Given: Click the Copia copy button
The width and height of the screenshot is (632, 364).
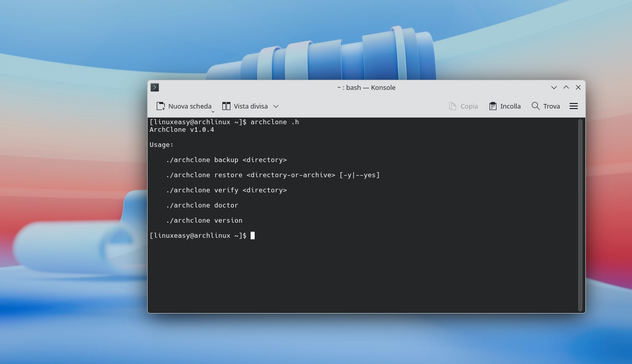Looking at the screenshot, I should pyautogui.click(x=463, y=106).
